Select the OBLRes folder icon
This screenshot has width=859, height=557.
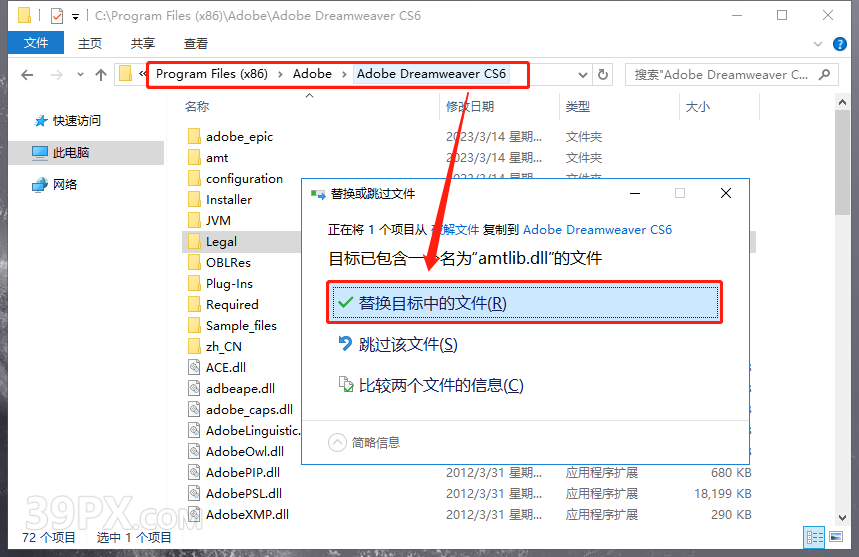pos(194,262)
